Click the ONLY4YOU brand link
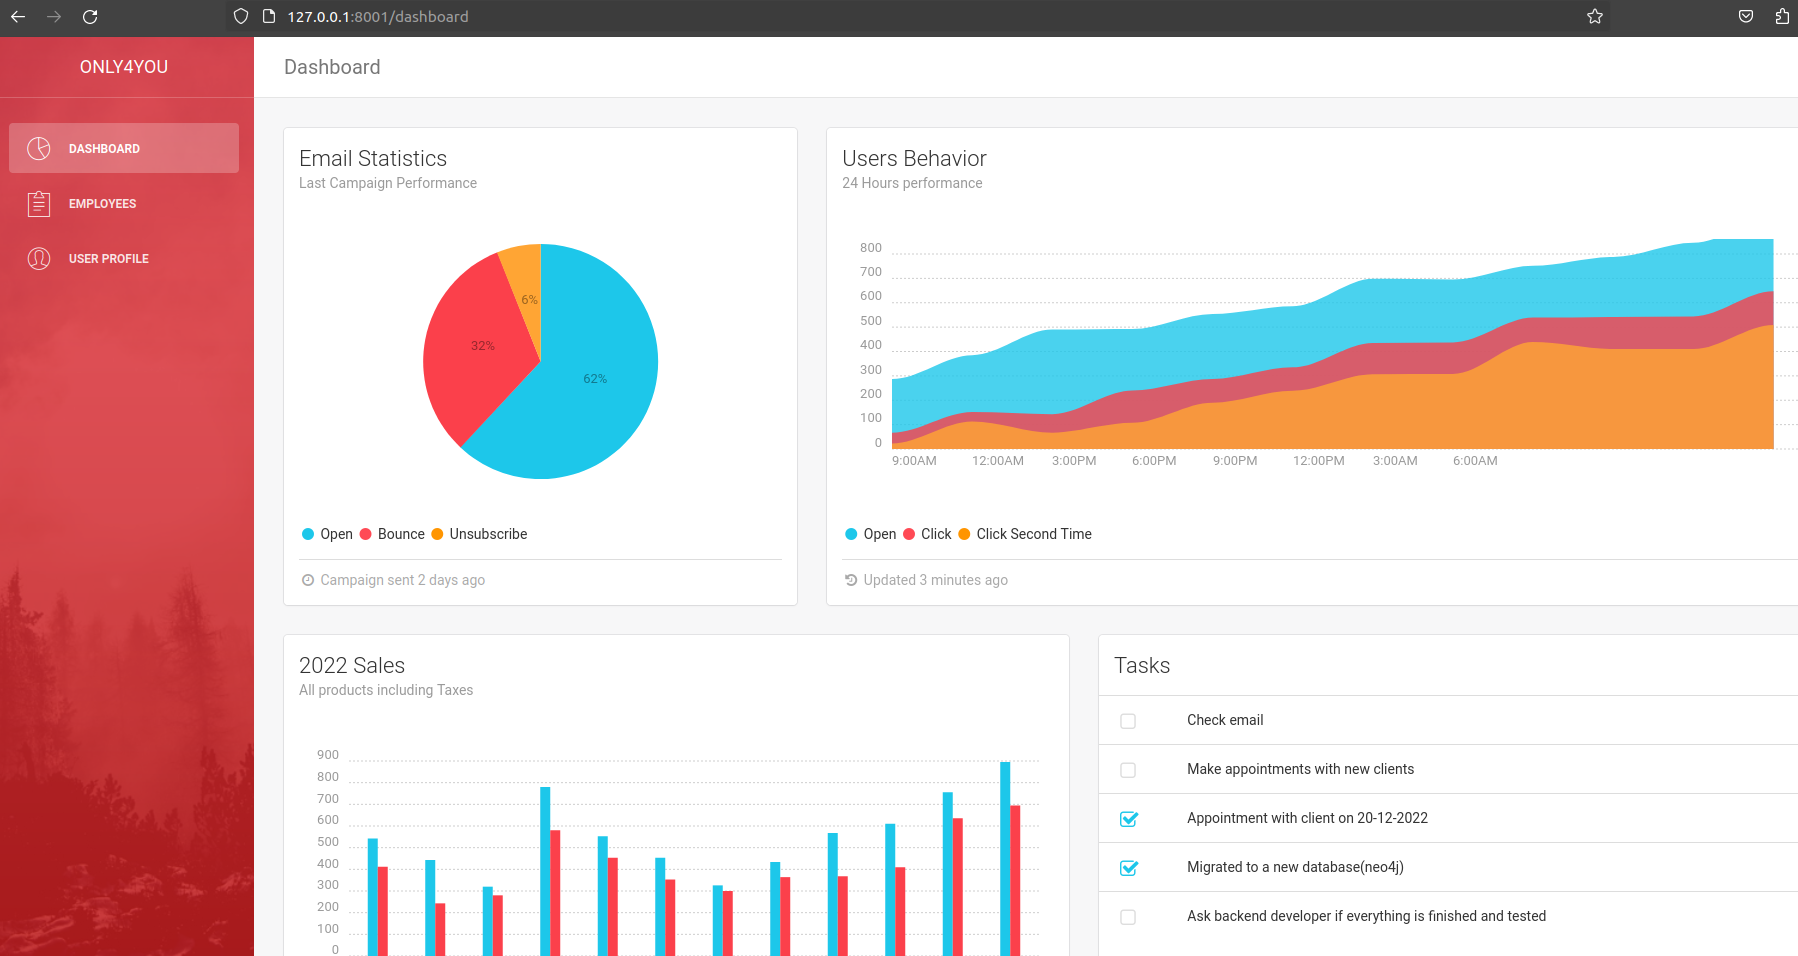1798x956 pixels. [x=124, y=67]
